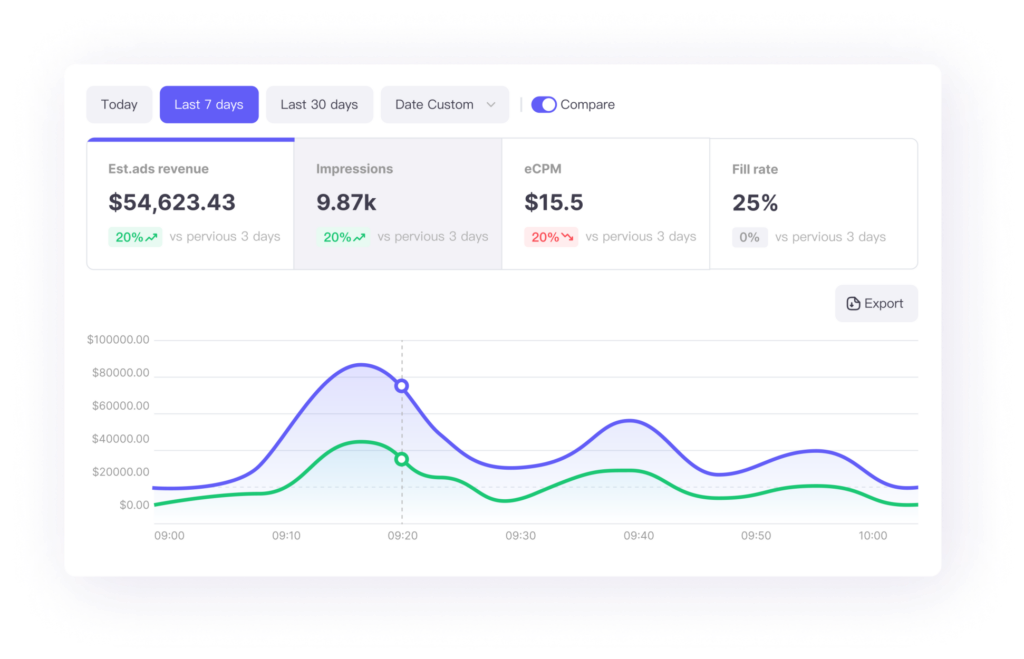The image size is (1024, 659).
Task: Select the Est.ads revenue tab
Action: tap(190, 204)
